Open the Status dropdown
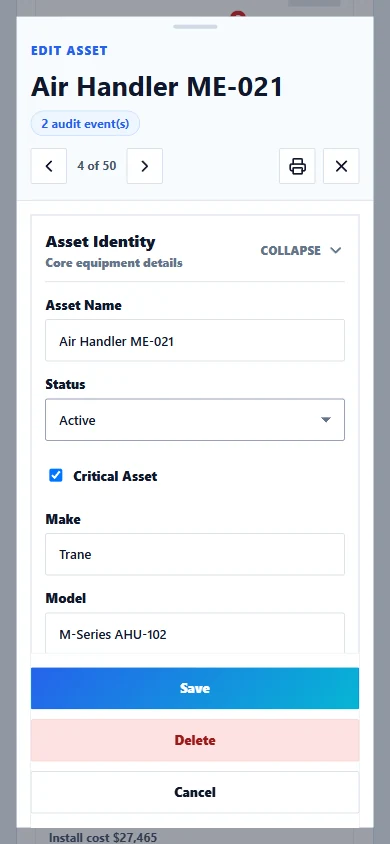 195,420
